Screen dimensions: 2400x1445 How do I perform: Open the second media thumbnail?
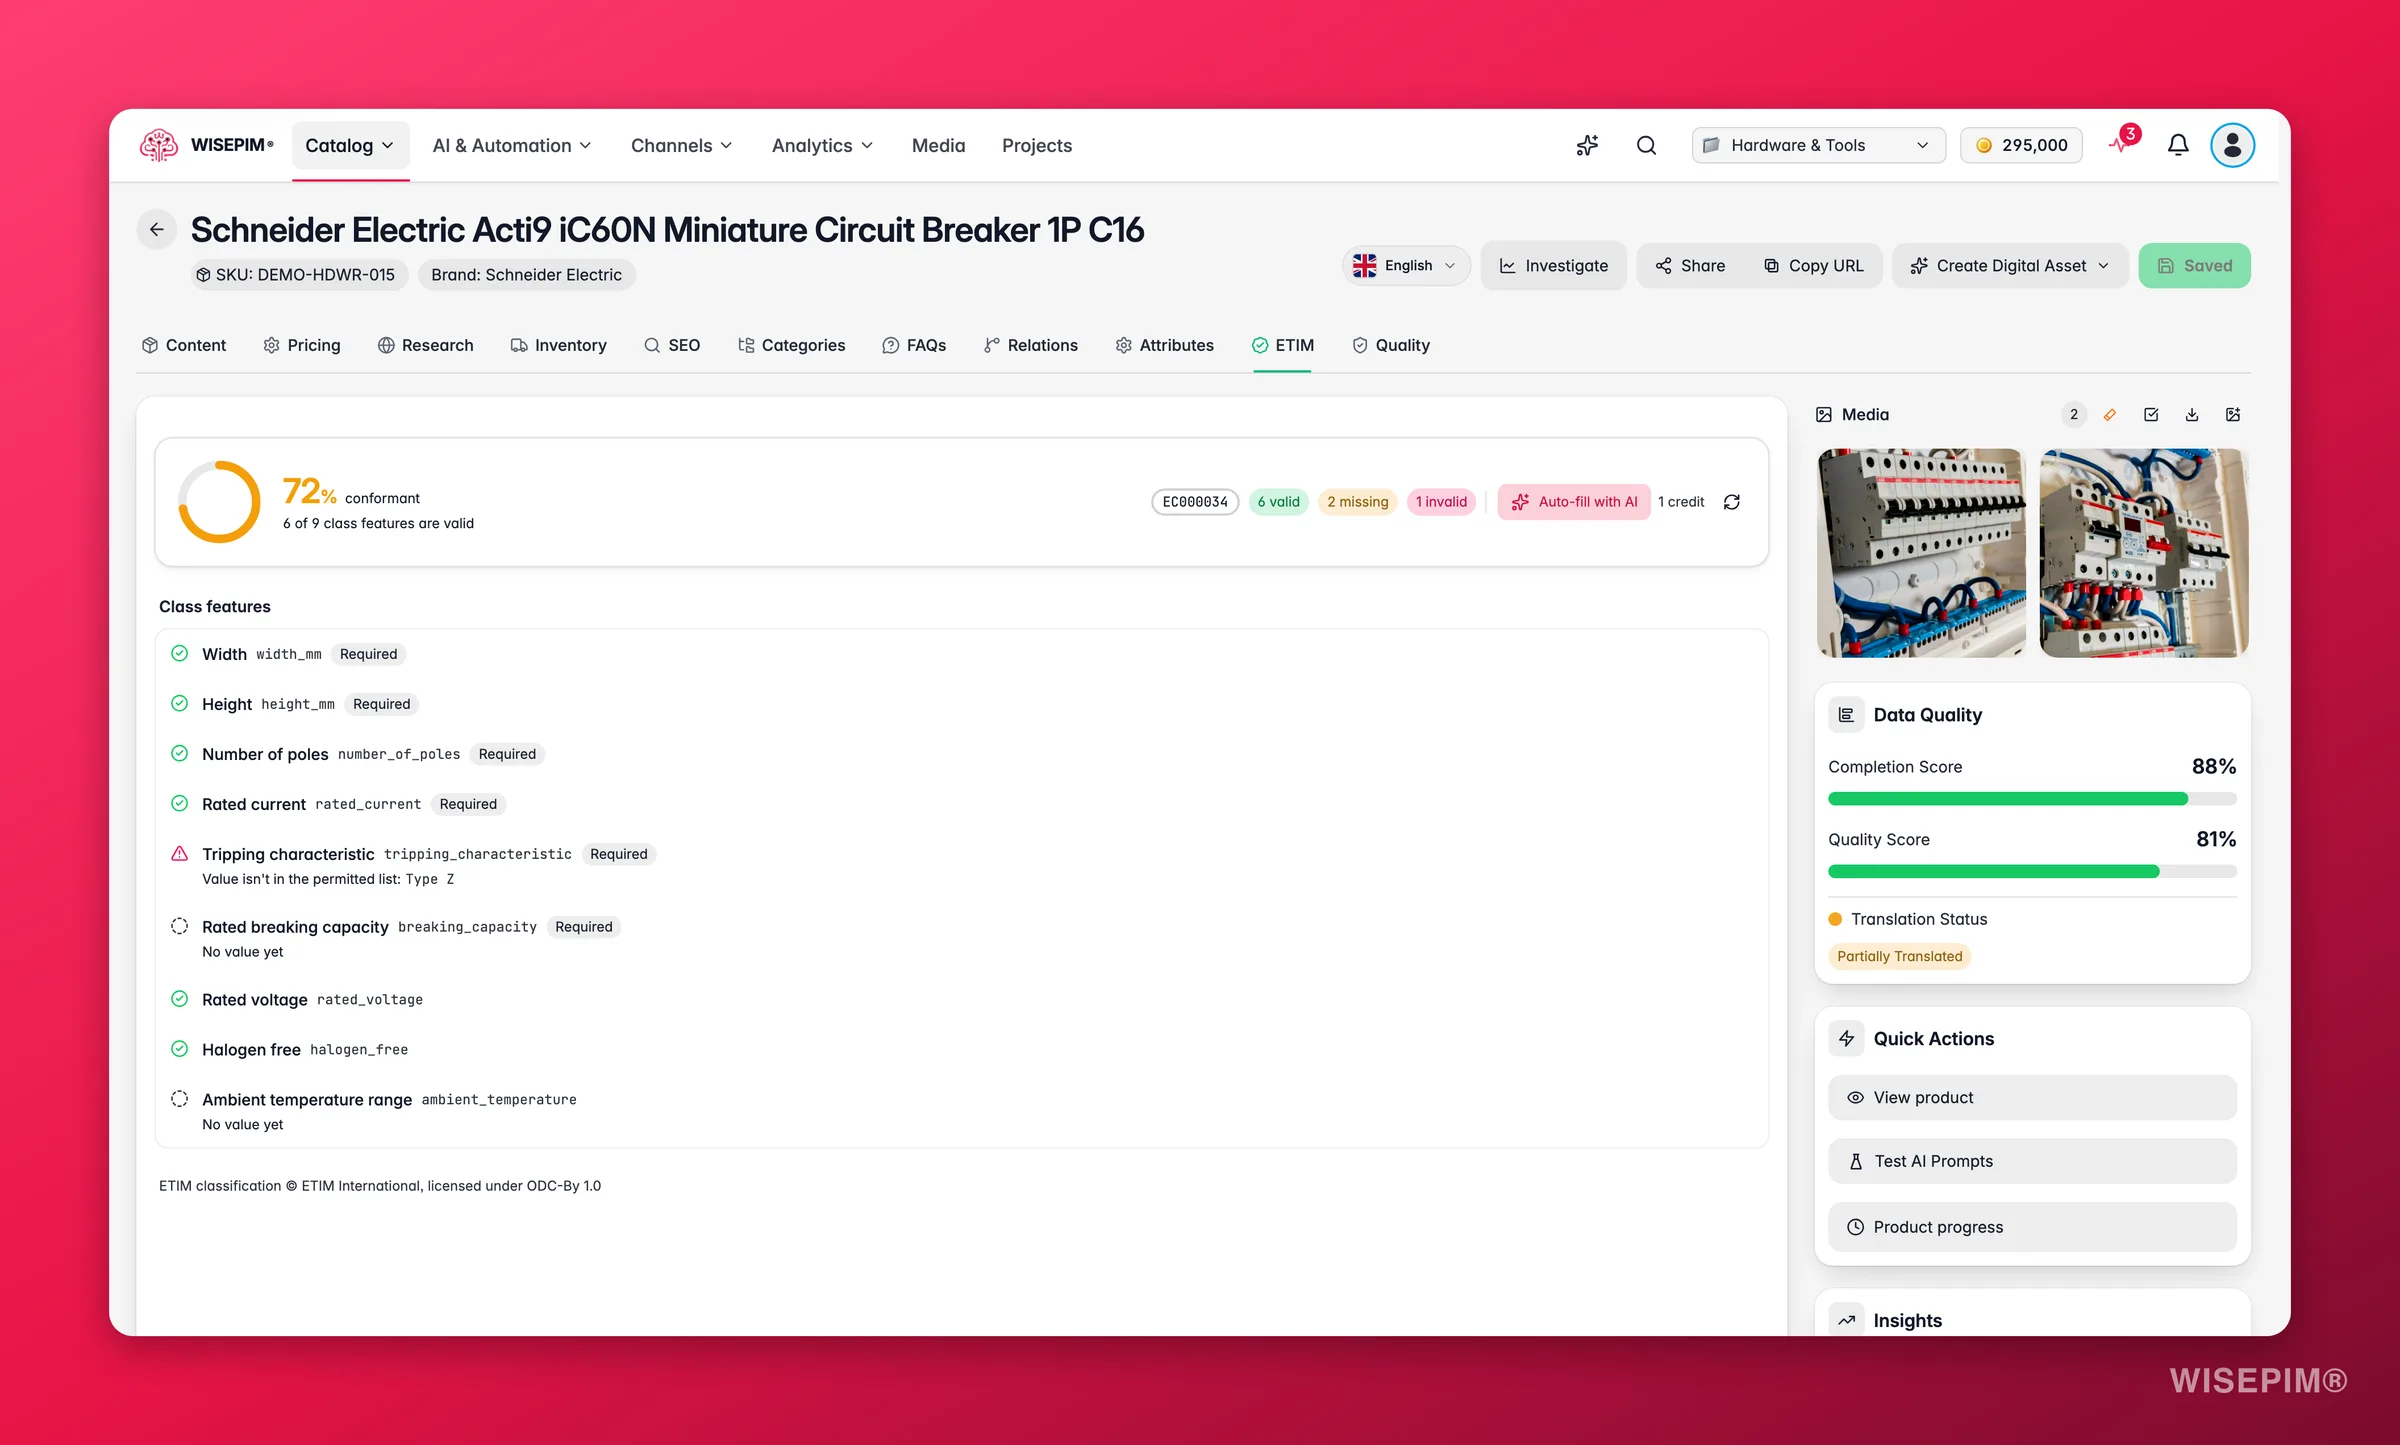pyautogui.click(x=2144, y=553)
